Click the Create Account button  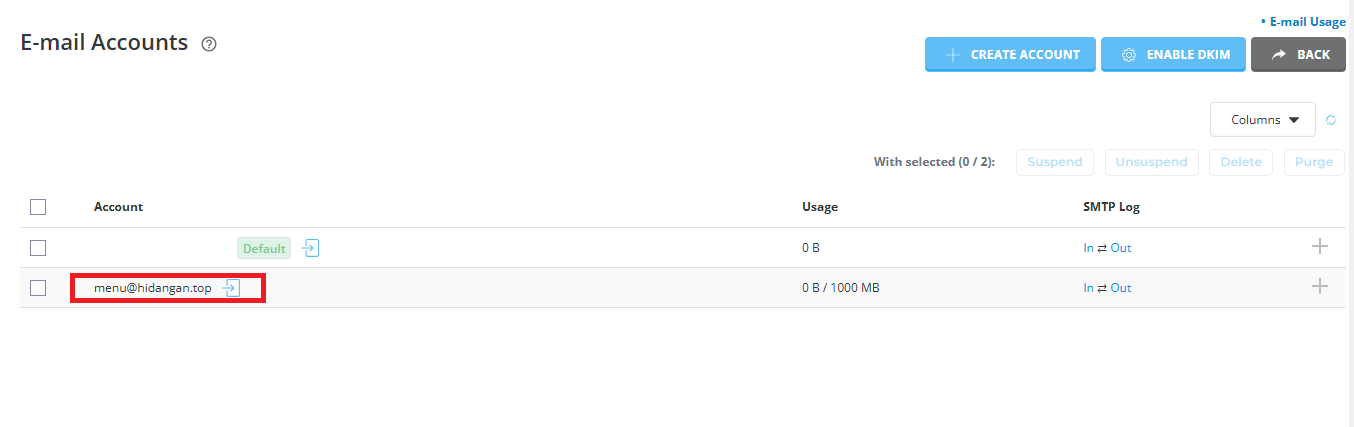click(1010, 55)
